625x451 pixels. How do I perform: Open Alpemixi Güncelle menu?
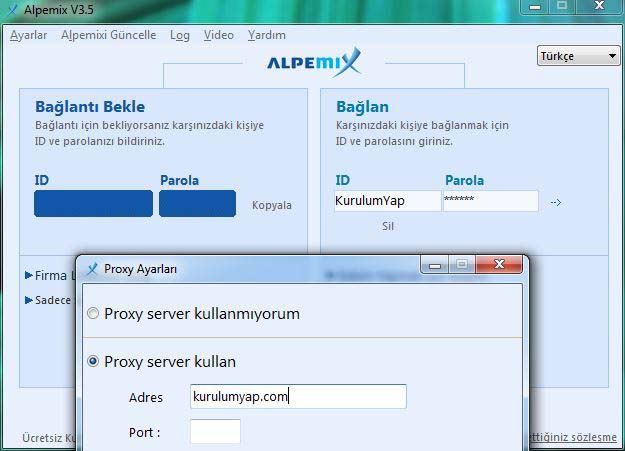click(x=108, y=35)
